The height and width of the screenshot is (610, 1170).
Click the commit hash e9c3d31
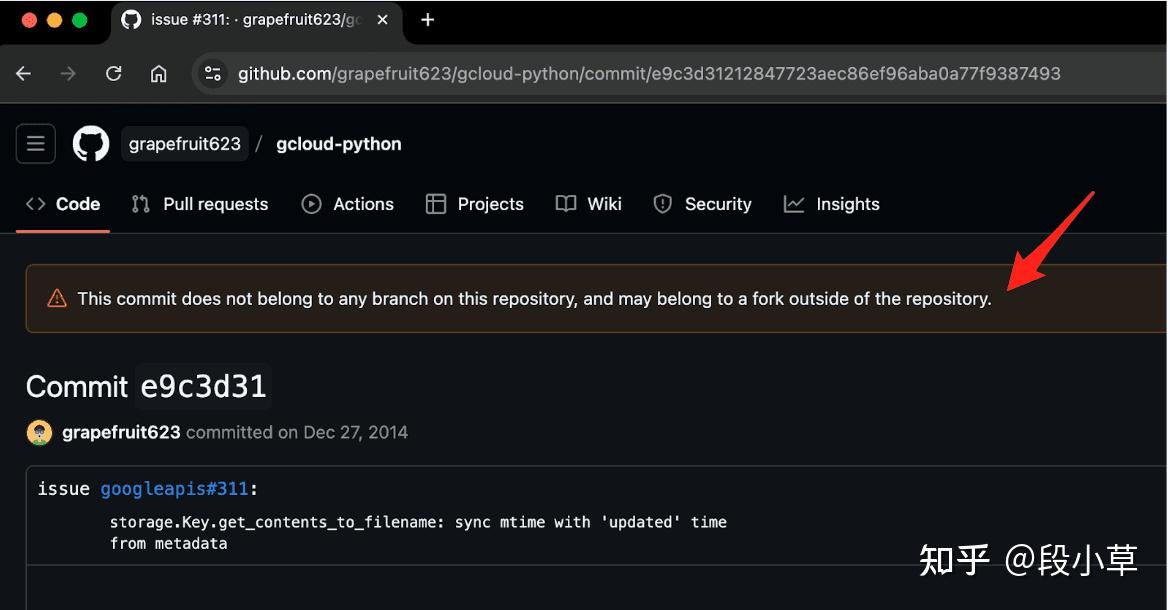pyautogui.click(x=203, y=386)
